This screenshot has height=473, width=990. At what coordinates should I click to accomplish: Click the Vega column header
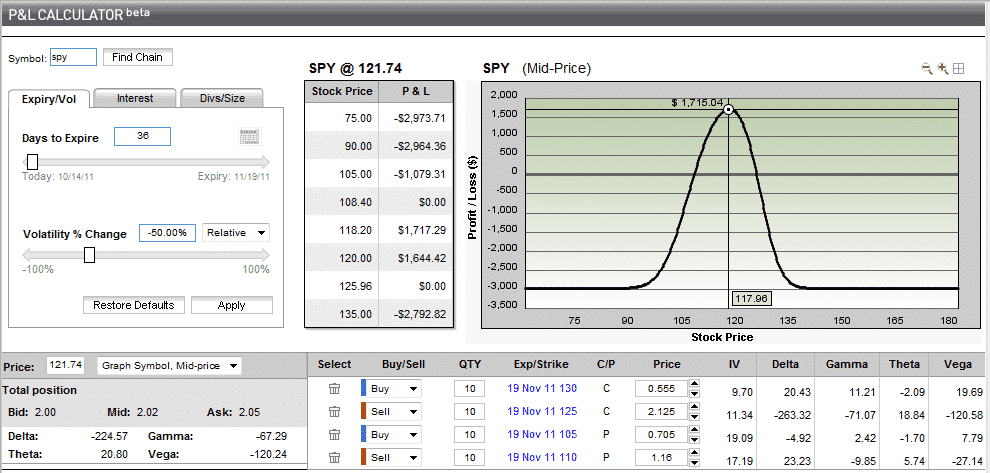tap(958, 364)
